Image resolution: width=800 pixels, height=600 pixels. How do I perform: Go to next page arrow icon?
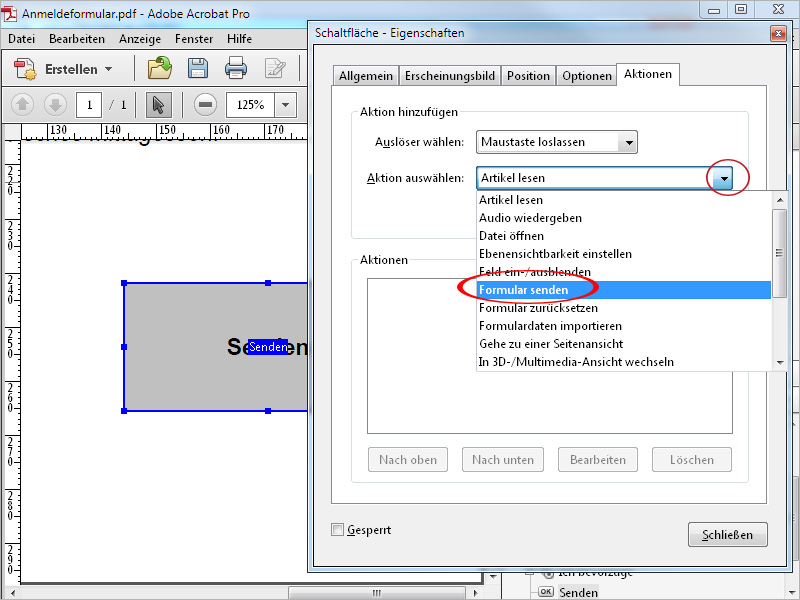pos(55,105)
